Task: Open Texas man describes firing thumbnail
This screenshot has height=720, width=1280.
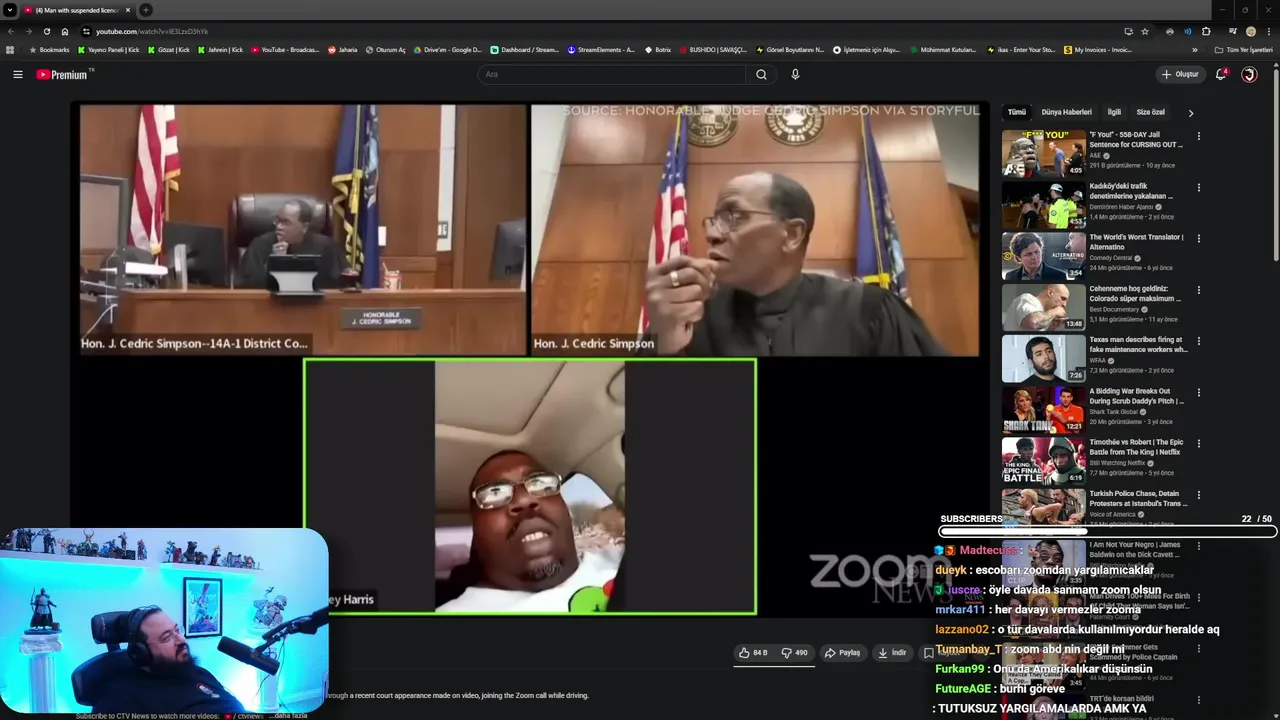Action: 1043,358
